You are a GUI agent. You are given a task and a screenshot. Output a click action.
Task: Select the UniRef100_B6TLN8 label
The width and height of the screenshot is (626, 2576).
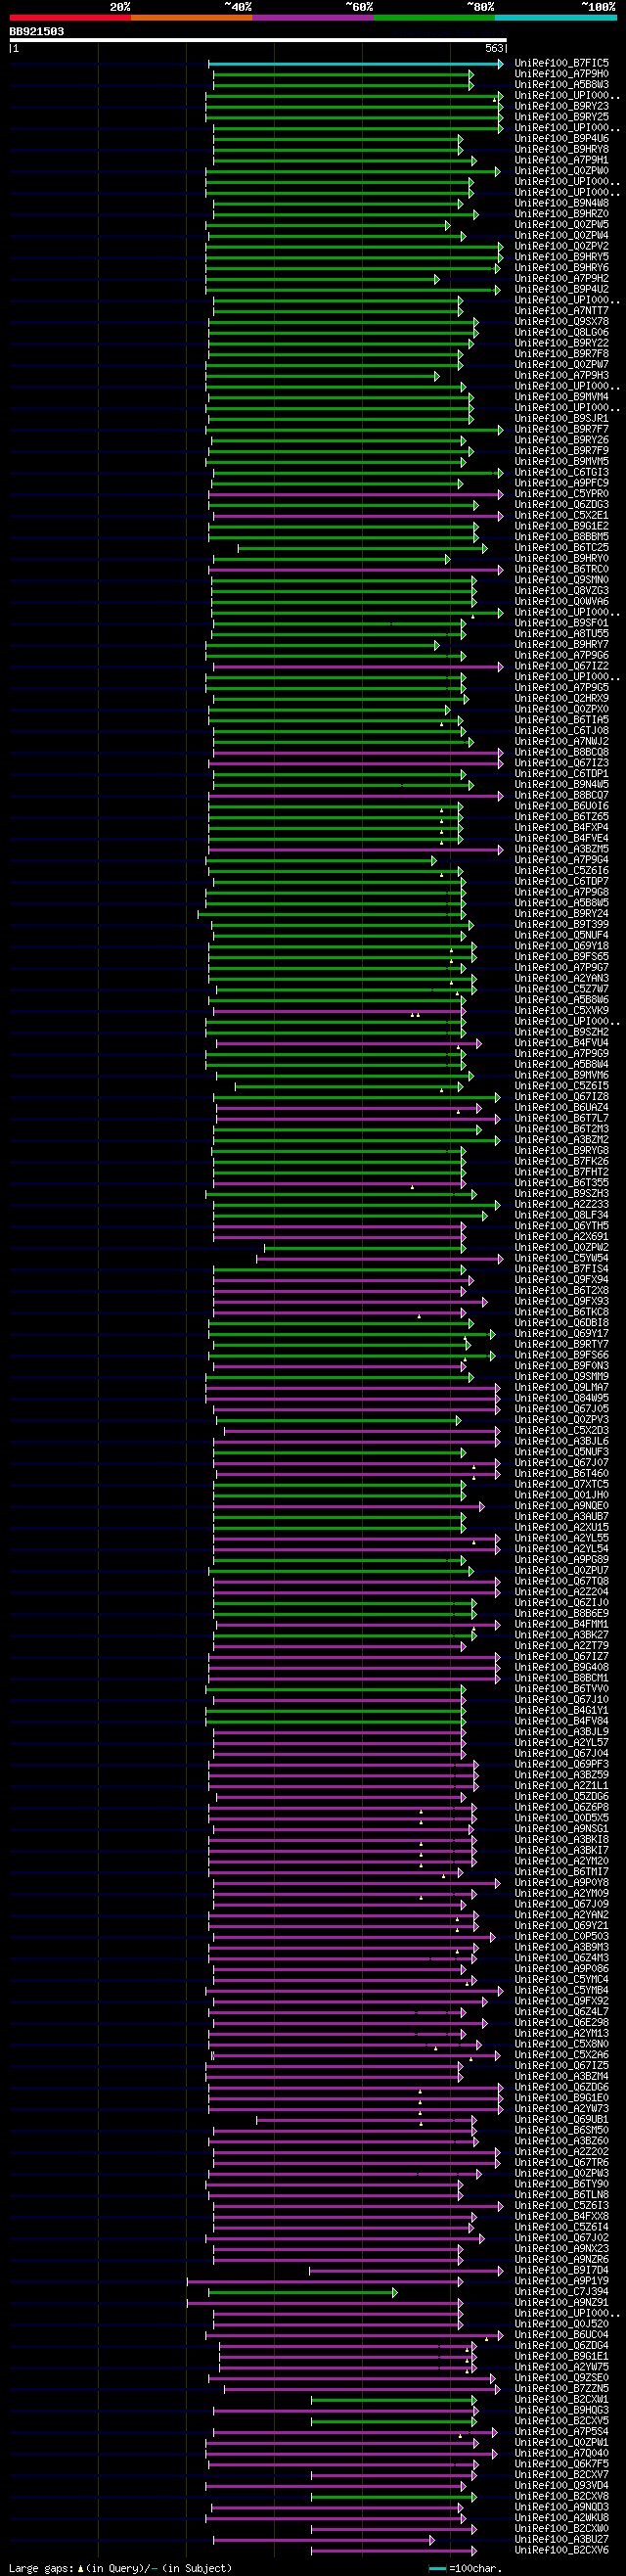pyautogui.click(x=562, y=2195)
